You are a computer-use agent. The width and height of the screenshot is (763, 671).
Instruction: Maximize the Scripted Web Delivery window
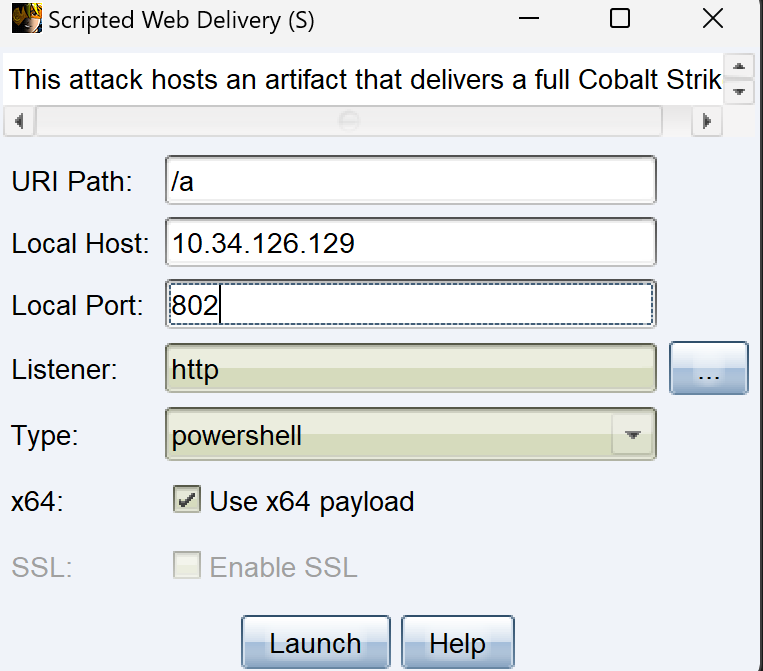point(619,18)
